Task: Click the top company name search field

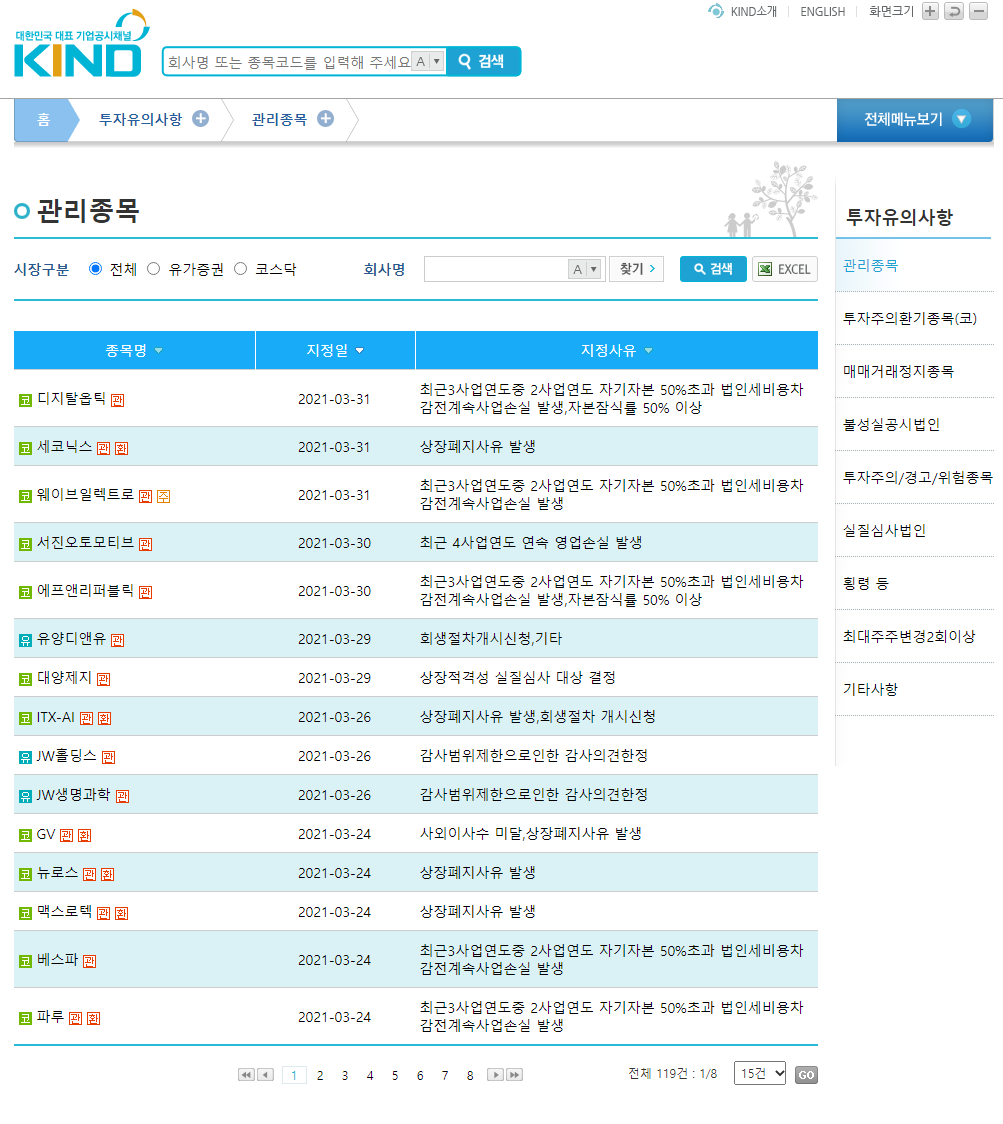Action: pos(289,62)
